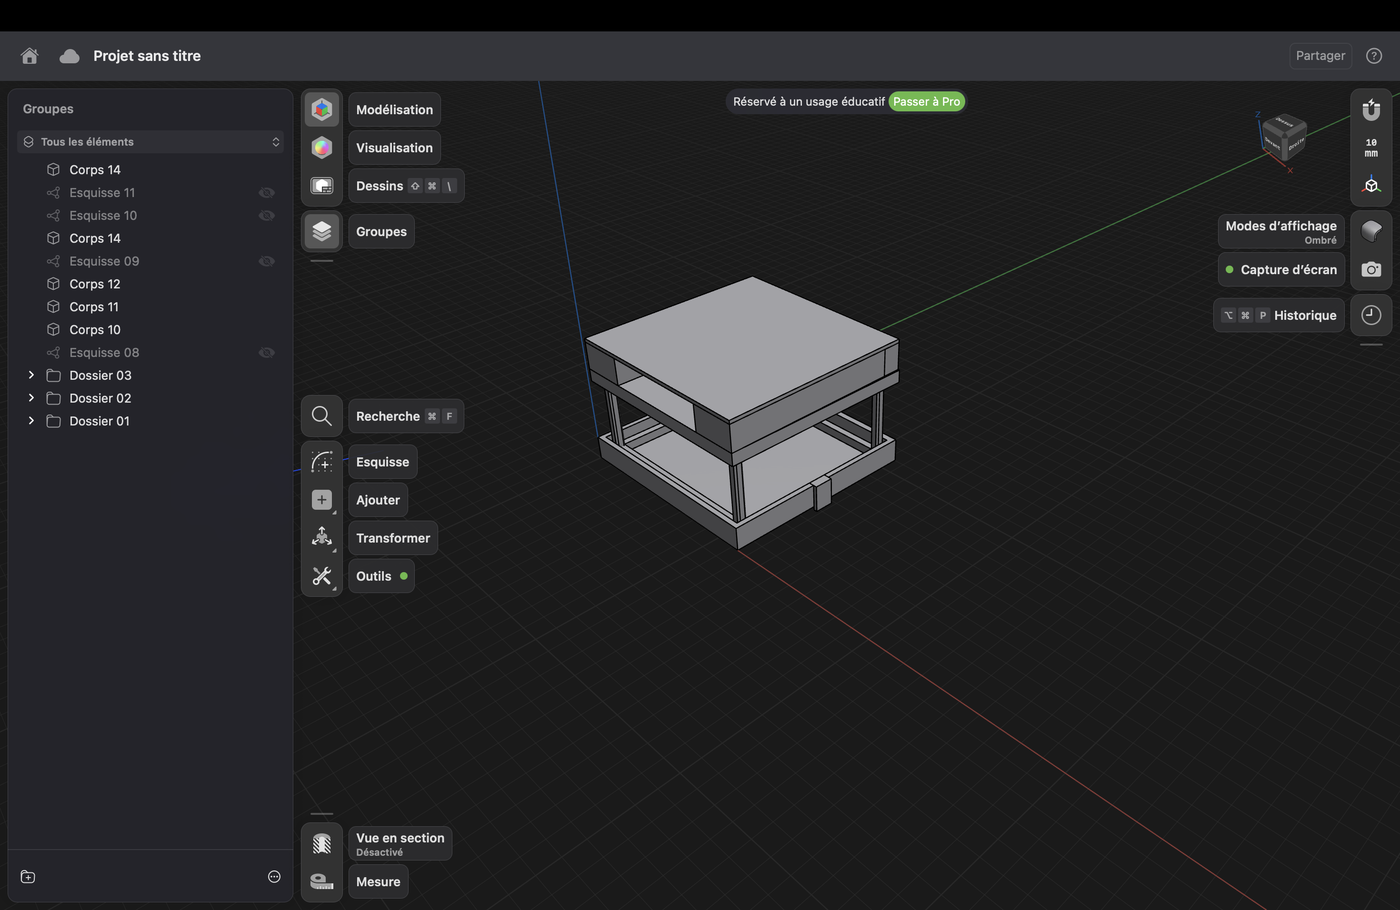The width and height of the screenshot is (1400, 910).
Task: Select the Corps 11 row
Action: (151, 307)
